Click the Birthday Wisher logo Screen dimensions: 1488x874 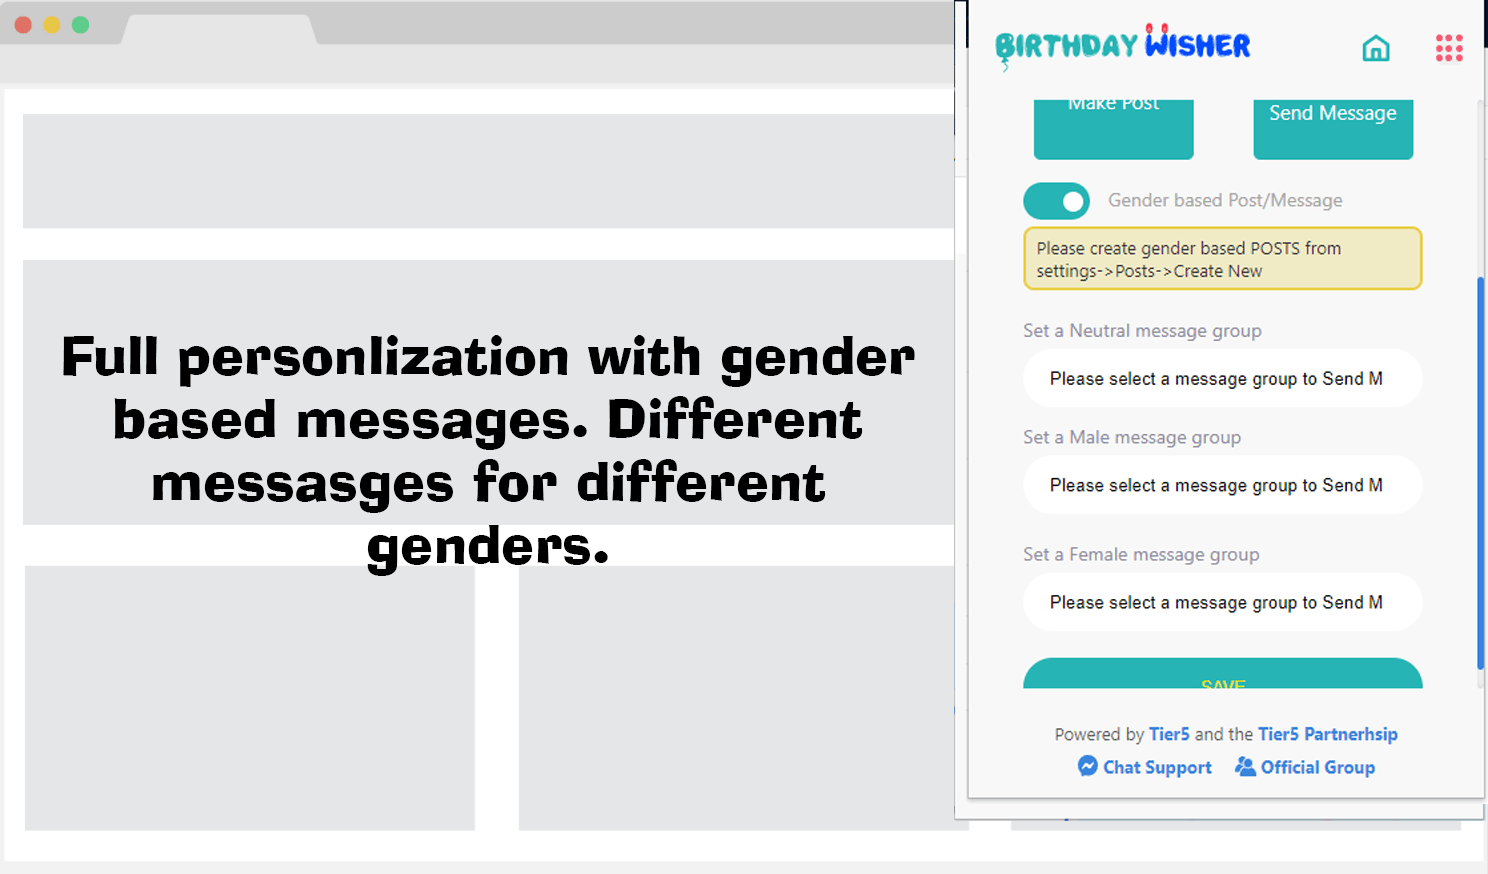click(x=1122, y=46)
